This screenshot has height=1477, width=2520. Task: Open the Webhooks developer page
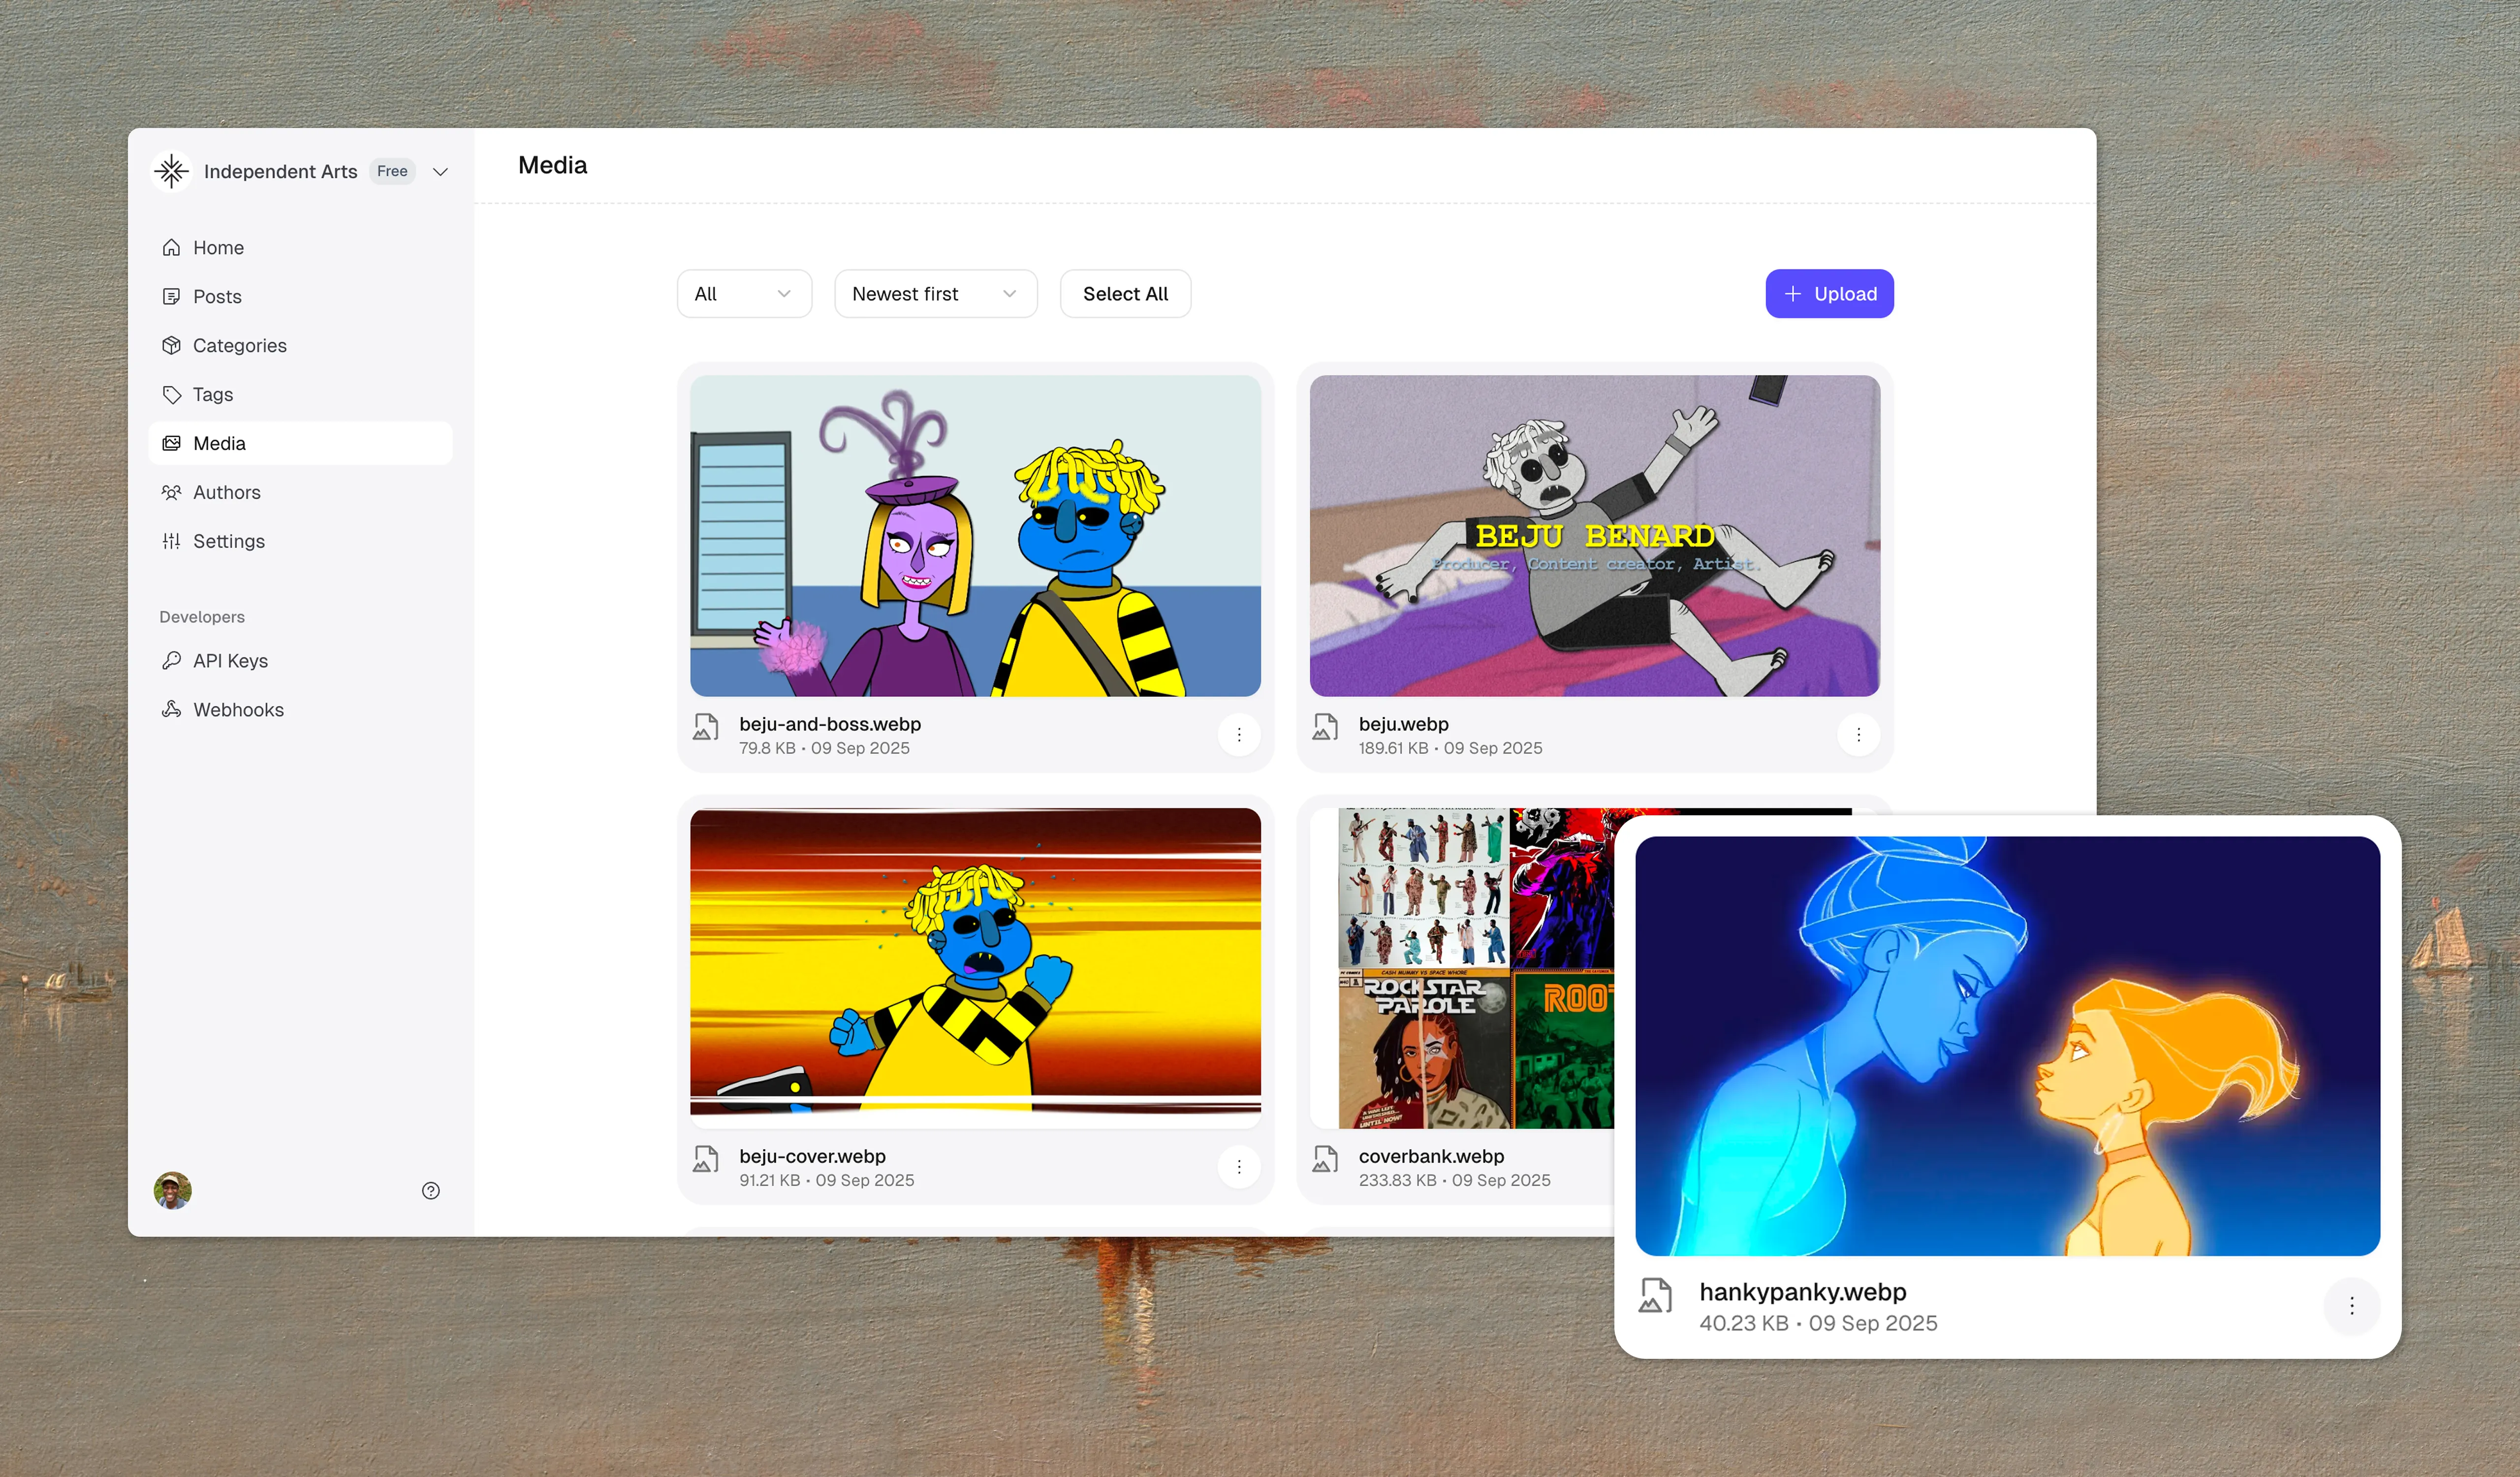[238, 710]
